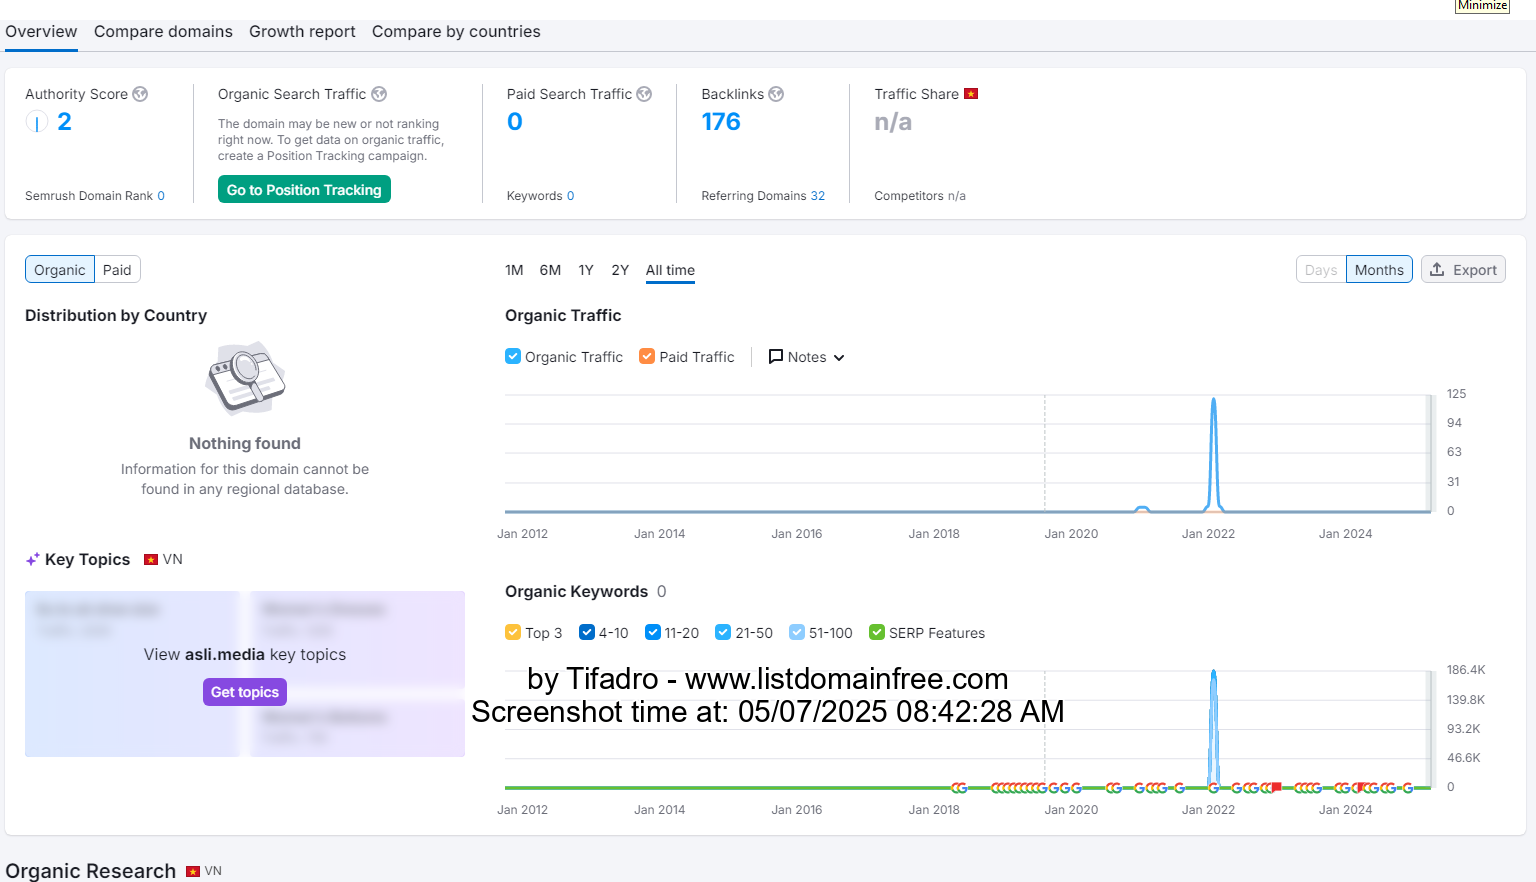Screen dimensions: 1536x882
Task: Click Traffic Share n/a value
Action: (893, 122)
